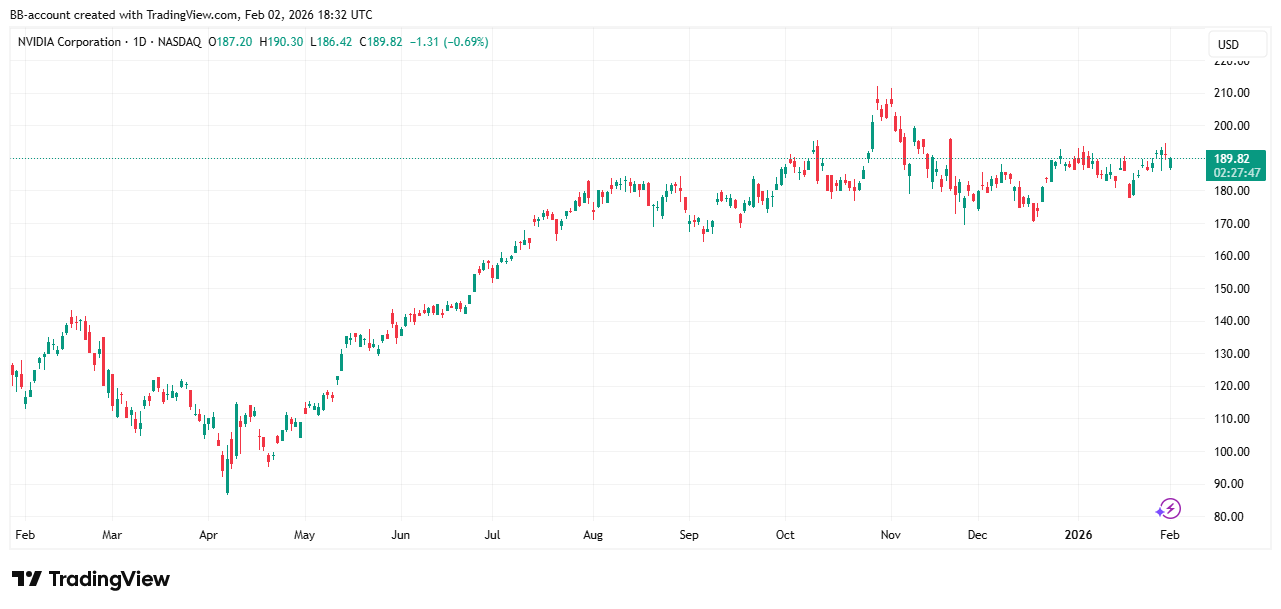Select the green 189.82 current price label
The image size is (1281, 609).
(1234, 159)
